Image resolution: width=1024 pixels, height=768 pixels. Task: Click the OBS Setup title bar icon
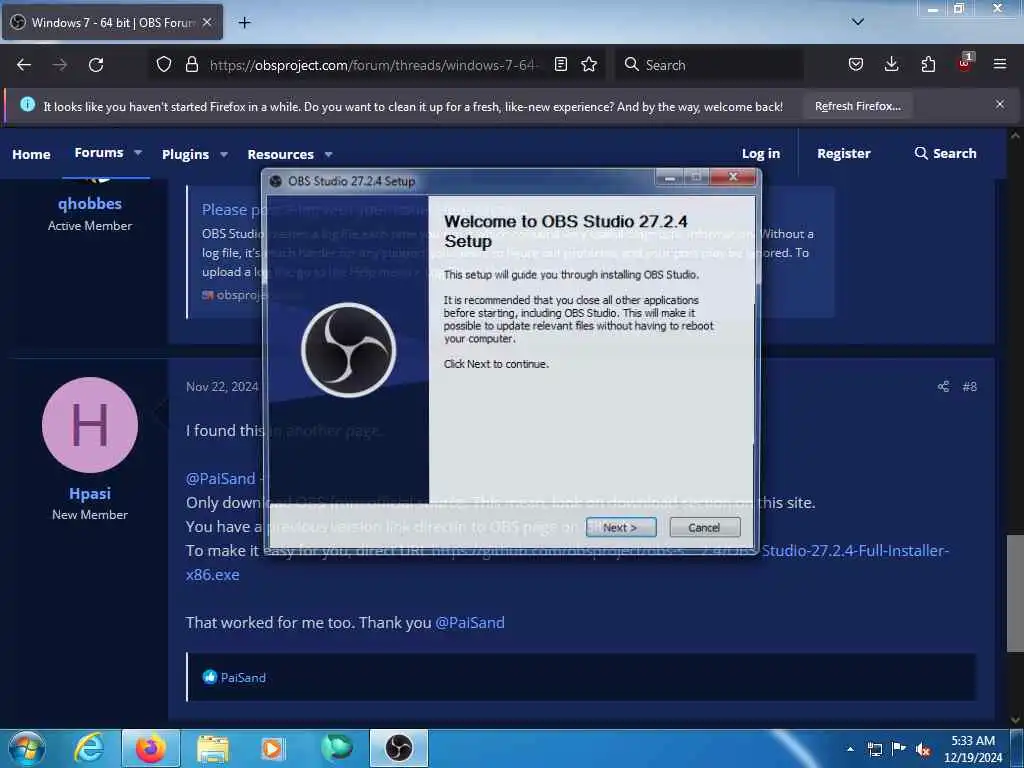pyautogui.click(x=276, y=181)
